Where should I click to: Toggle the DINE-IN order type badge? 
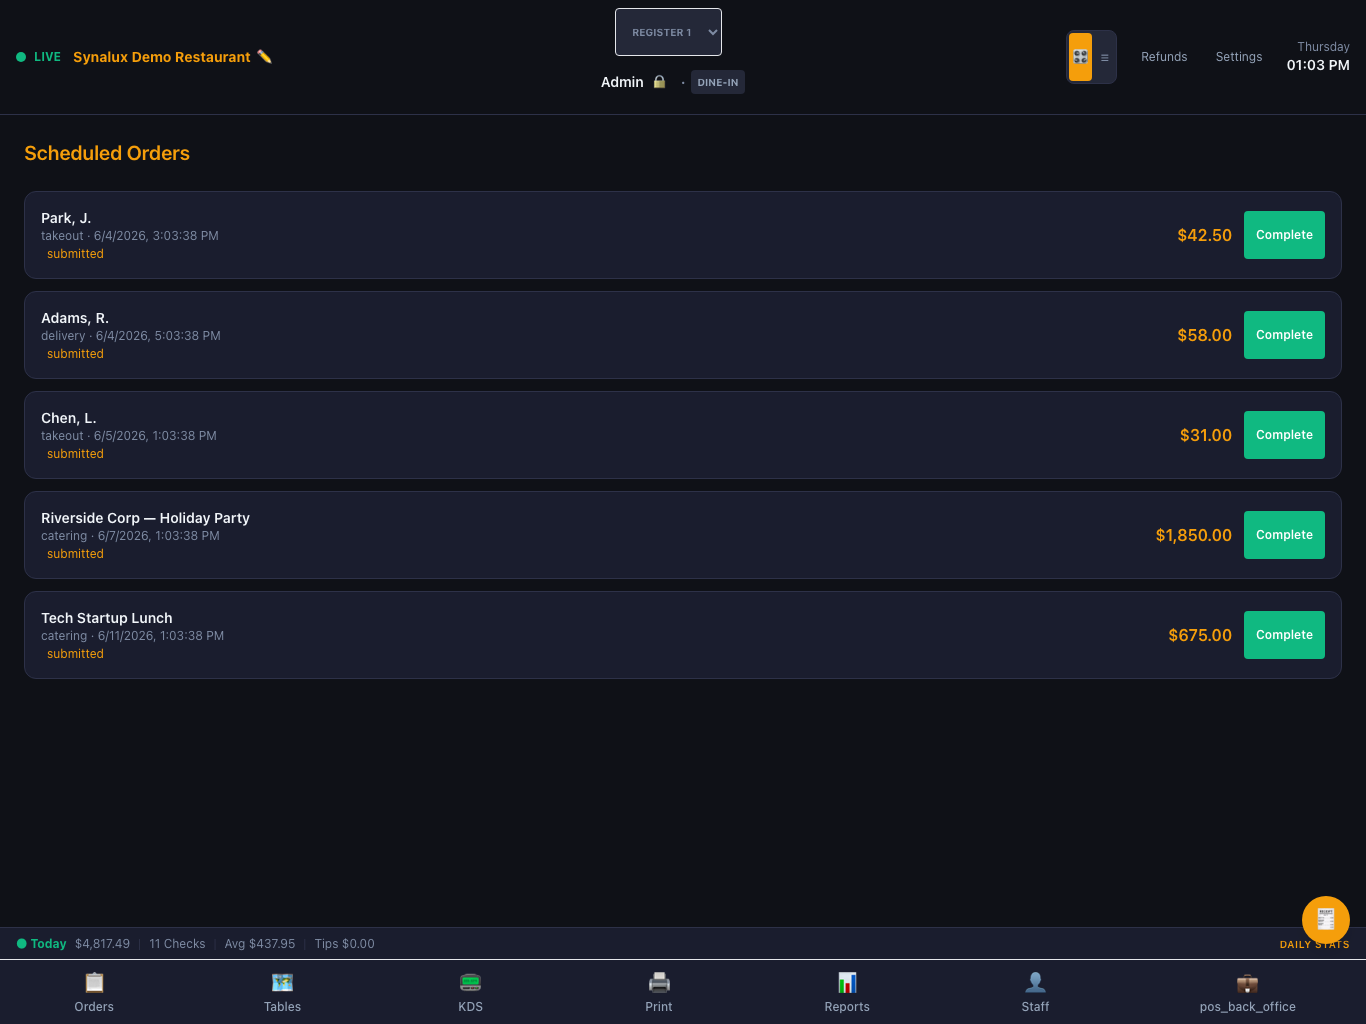tap(718, 82)
